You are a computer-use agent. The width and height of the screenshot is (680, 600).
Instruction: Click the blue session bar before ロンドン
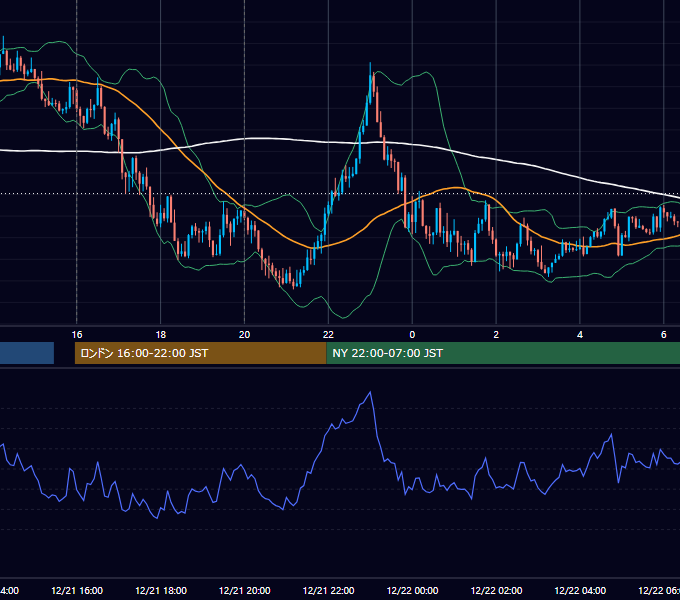[27, 353]
